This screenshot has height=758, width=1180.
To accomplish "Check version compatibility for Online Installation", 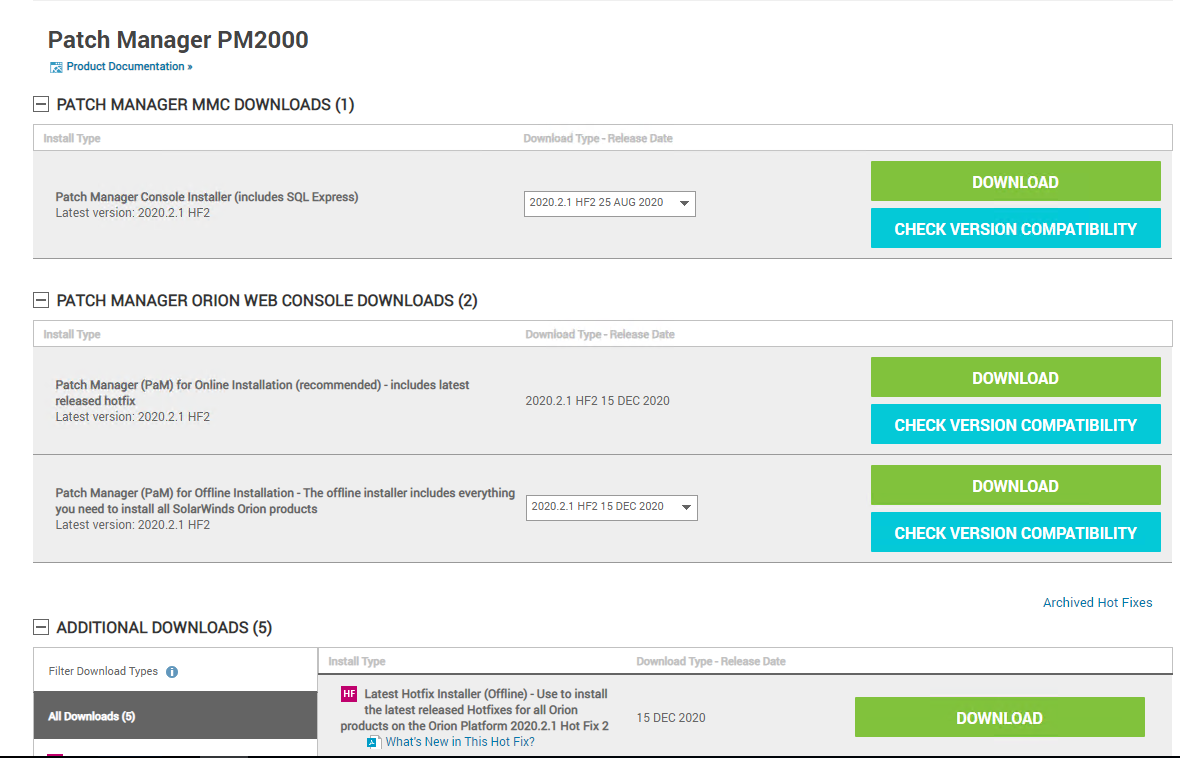I will 1015,425.
